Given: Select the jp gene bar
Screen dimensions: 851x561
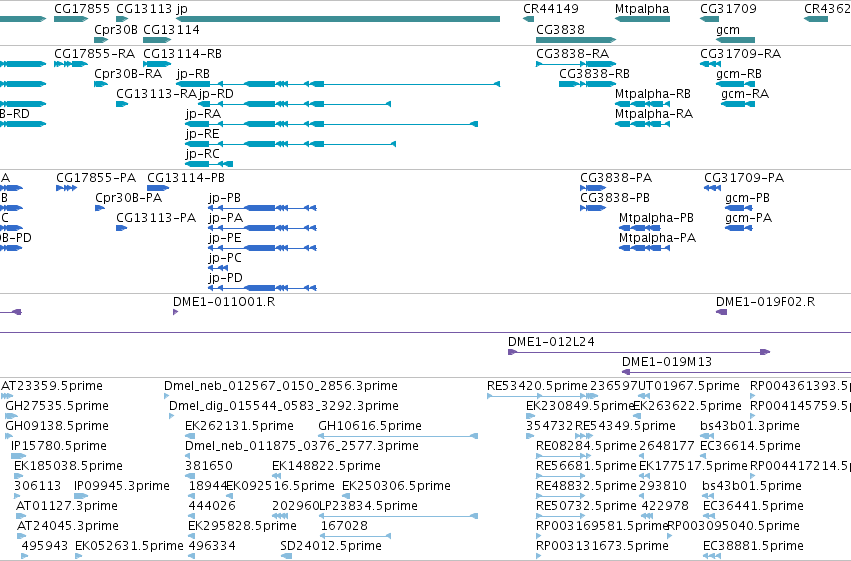Looking at the screenshot, I should pos(338,19).
